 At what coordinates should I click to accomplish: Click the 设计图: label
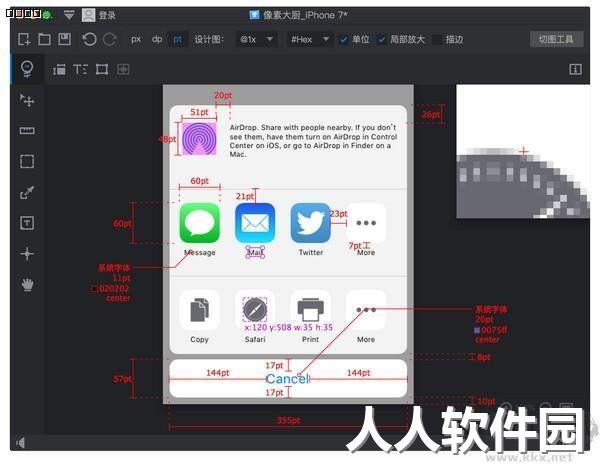(x=209, y=39)
